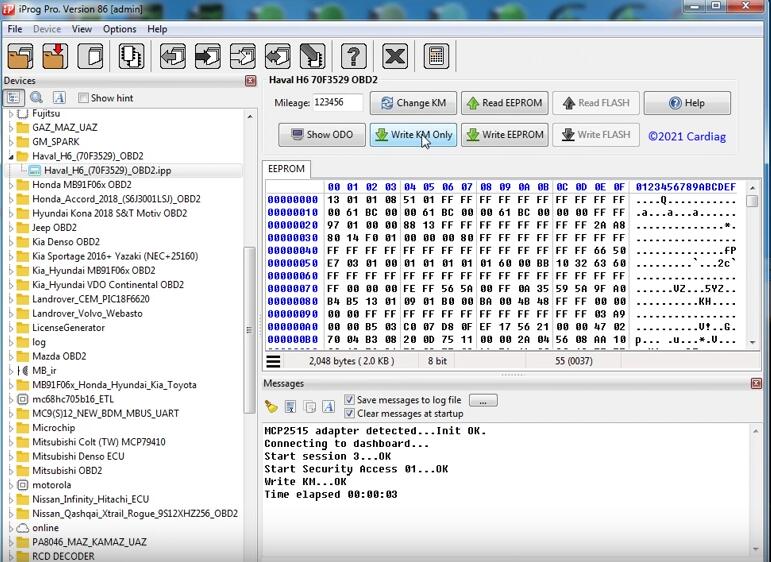Select Haval_H6_(70F3529)_OBD2.ipp file
The image size is (771, 562).
click(x=108, y=171)
